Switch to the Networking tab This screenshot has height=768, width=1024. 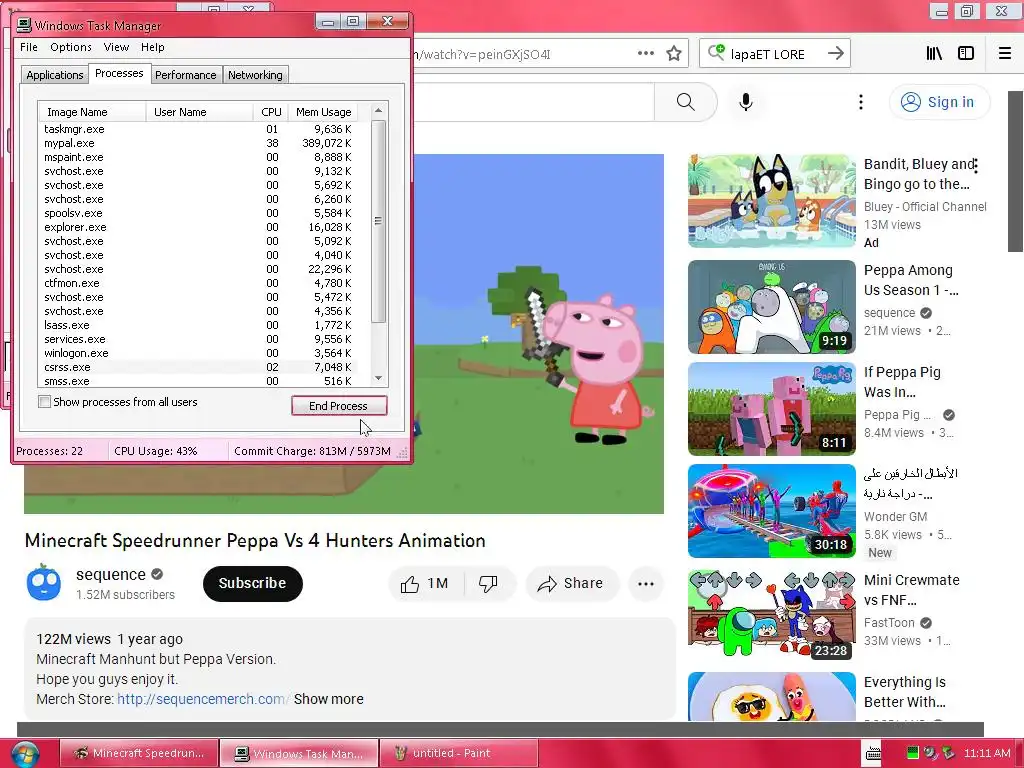[255, 75]
